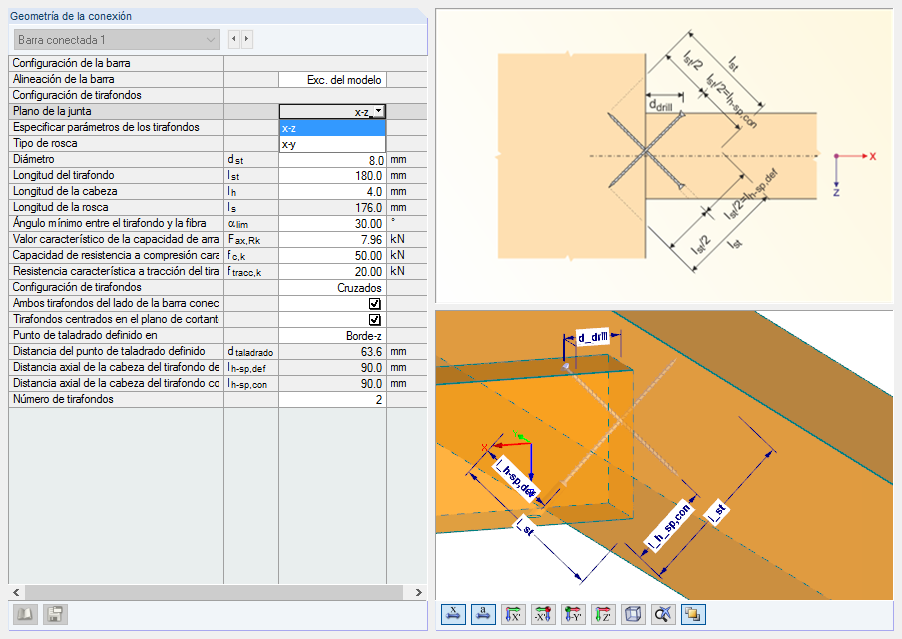The image size is (902, 639).
Task: Click the save diskette icon
Action: (55, 614)
